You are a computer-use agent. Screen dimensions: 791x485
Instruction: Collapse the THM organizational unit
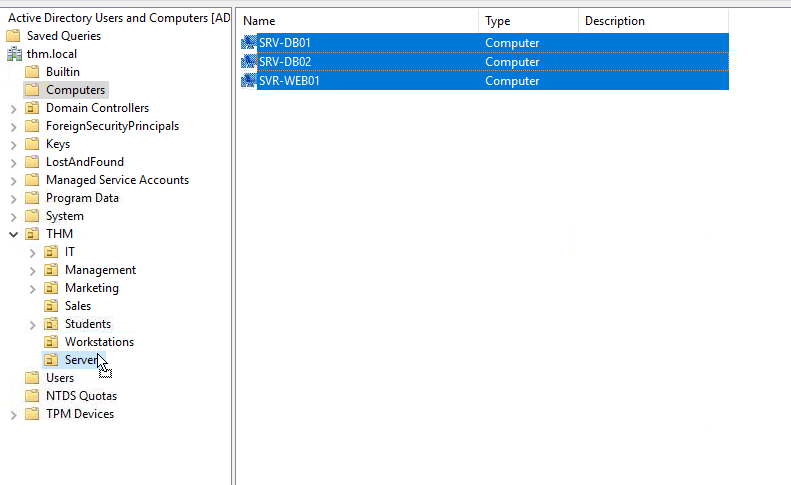13,234
